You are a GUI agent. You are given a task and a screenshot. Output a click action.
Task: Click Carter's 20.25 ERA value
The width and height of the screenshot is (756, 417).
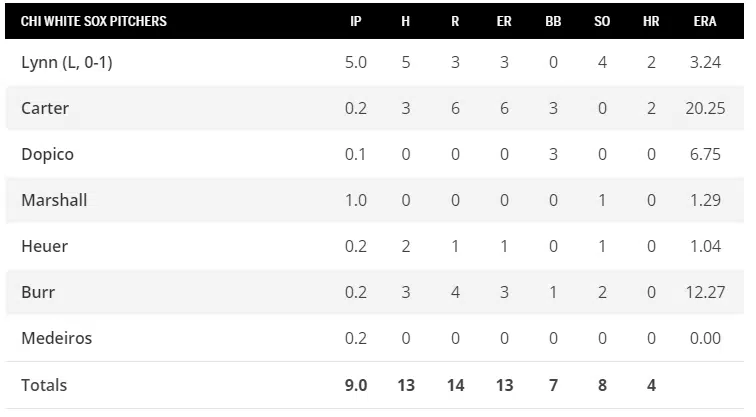click(x=705, y=108)
